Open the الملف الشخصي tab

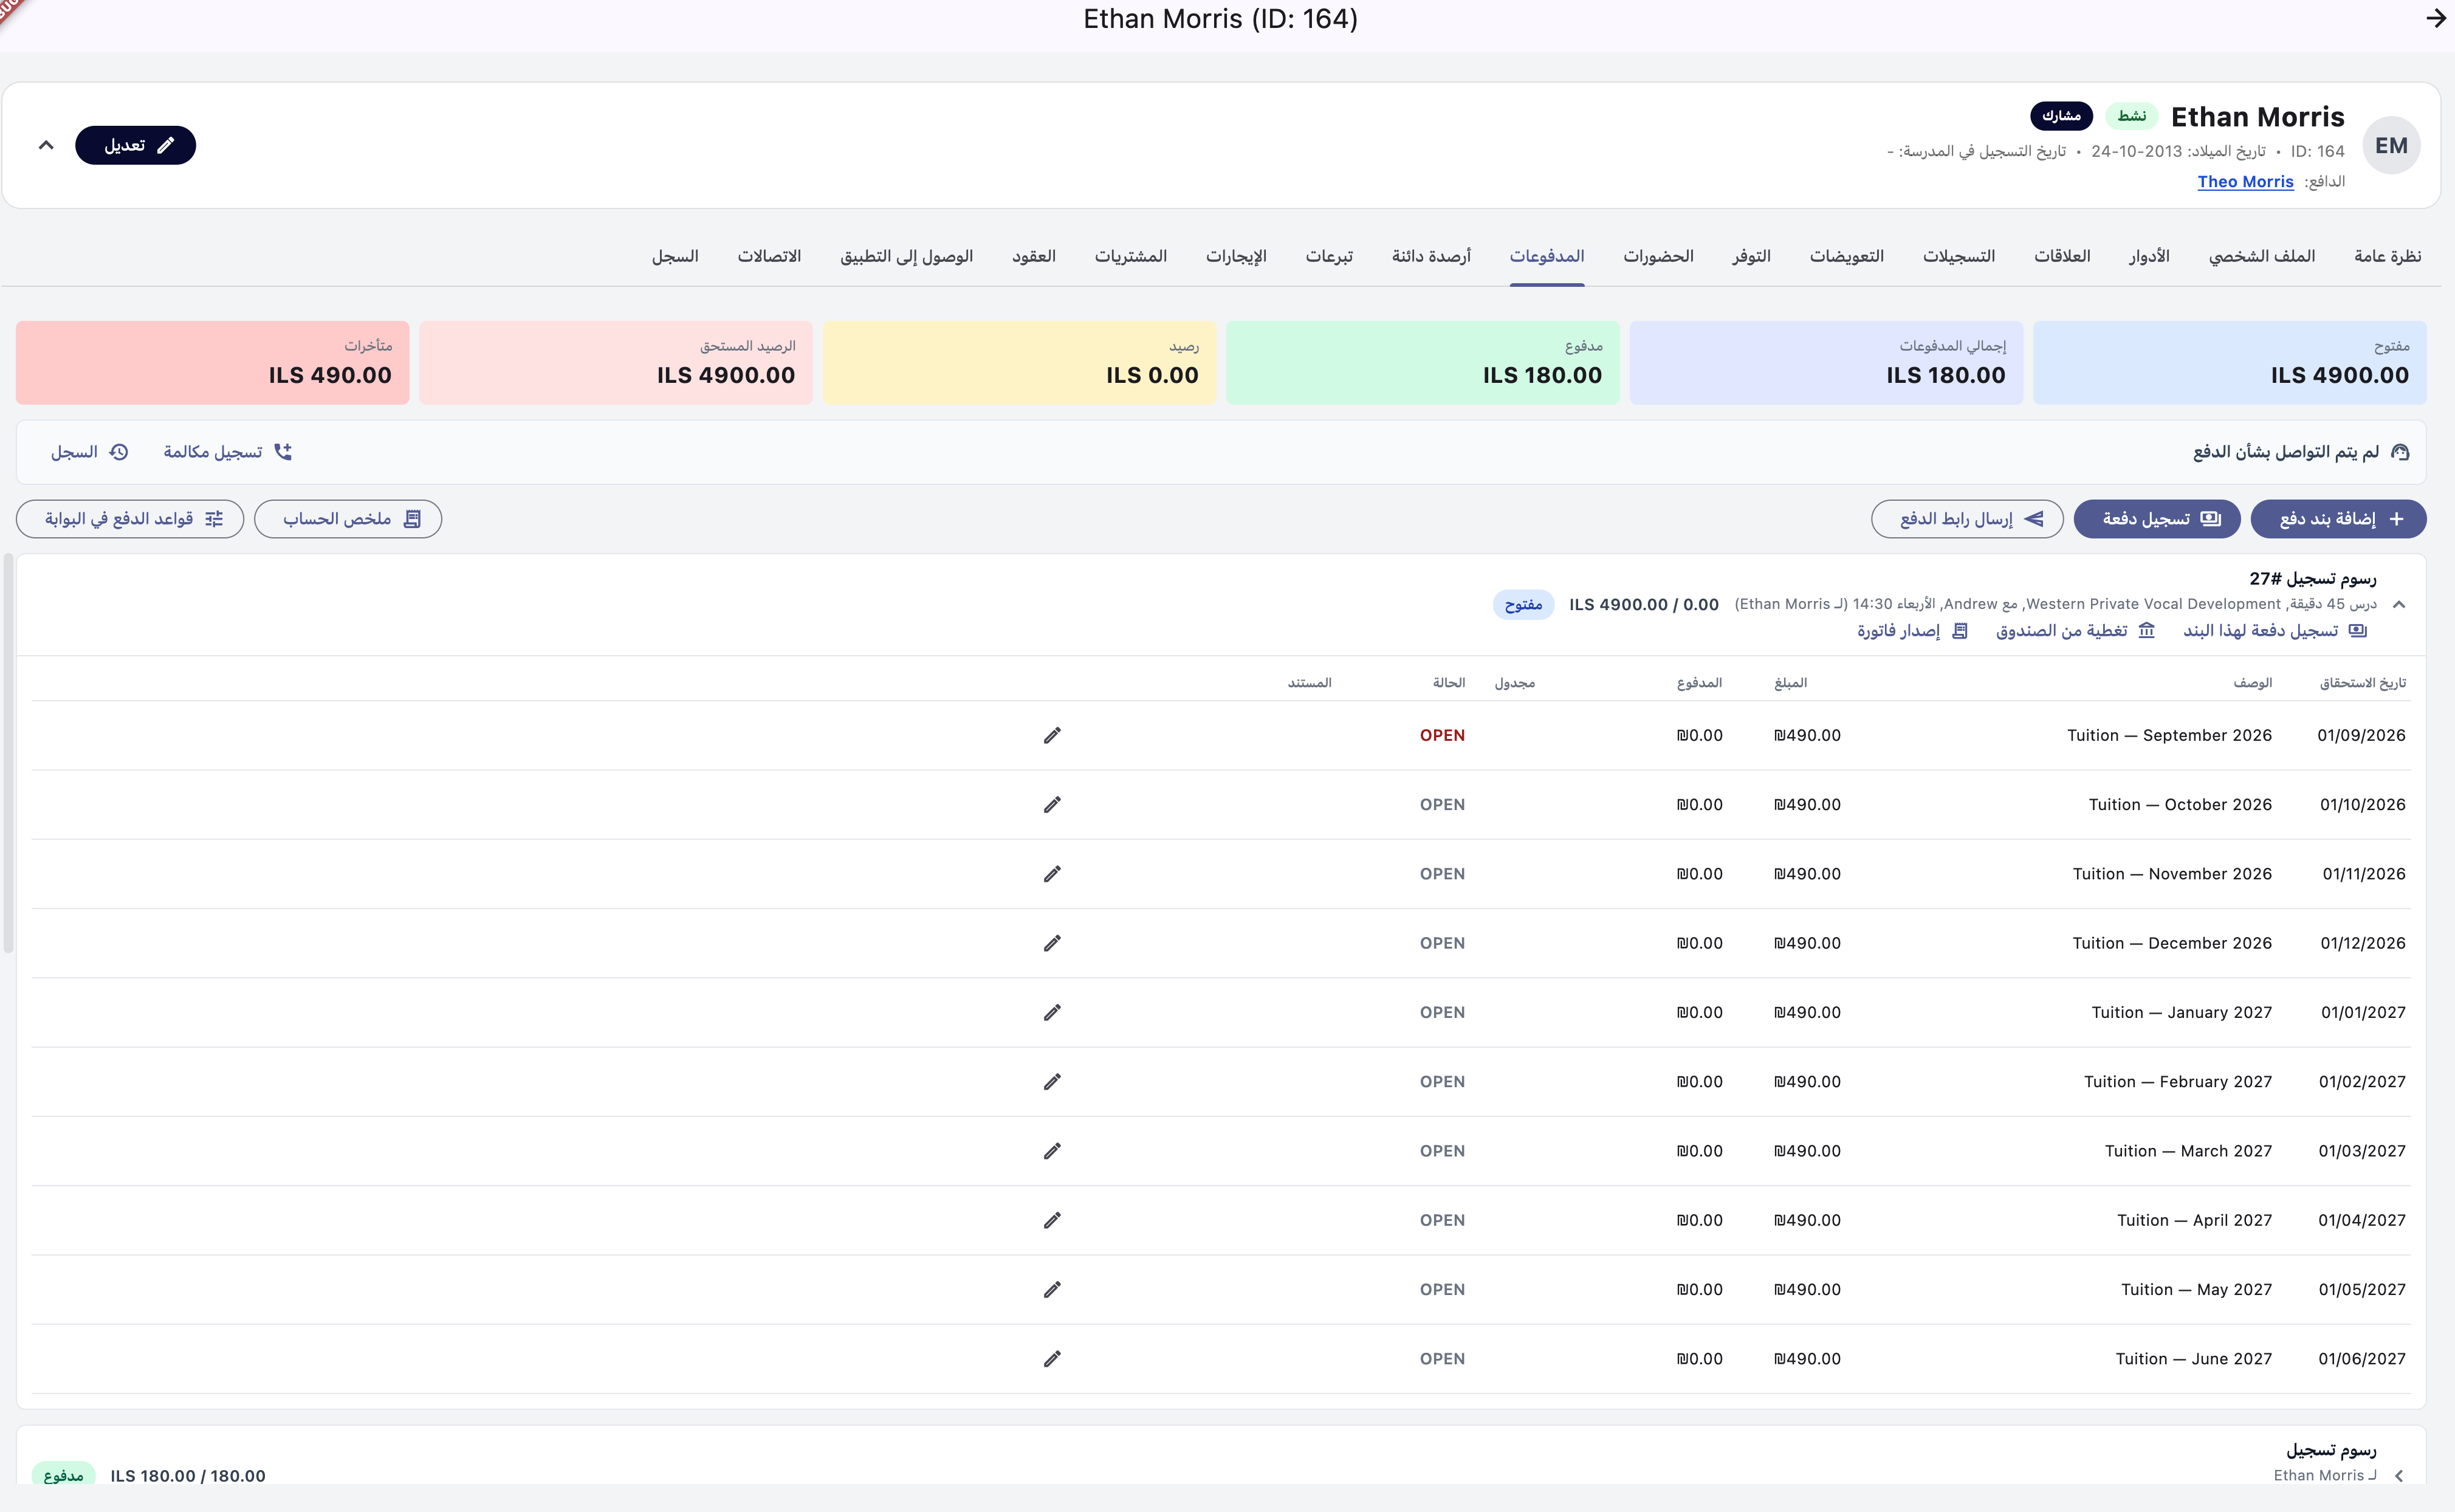coord(2261,256)
